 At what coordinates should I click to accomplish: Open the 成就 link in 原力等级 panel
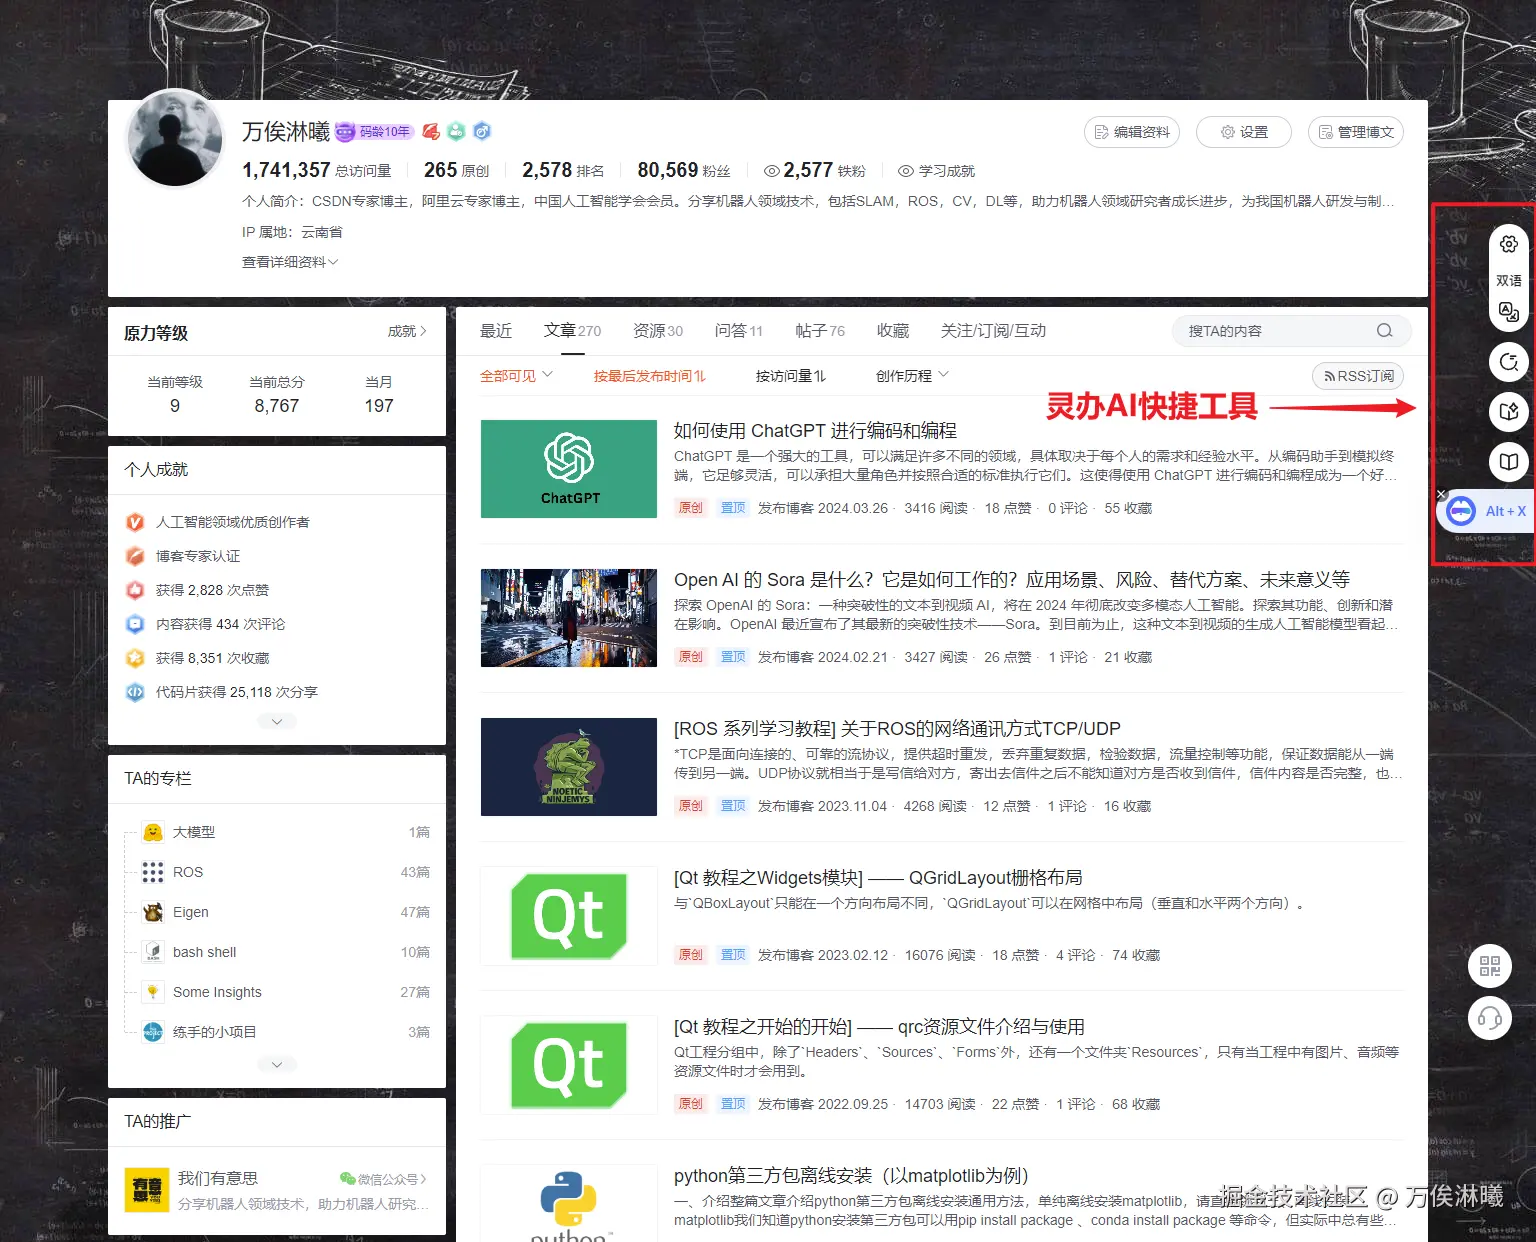[x=407, y=331]
